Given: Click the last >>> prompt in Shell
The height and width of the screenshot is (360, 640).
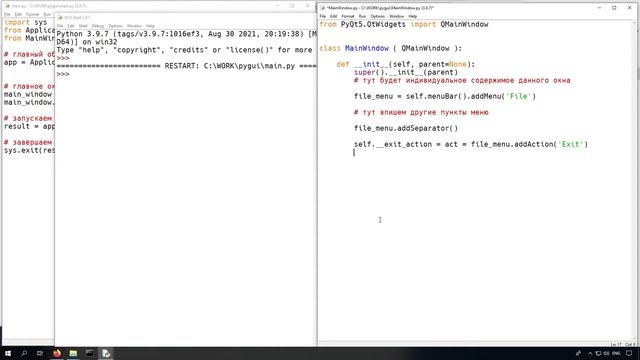Looking at the screenshot, I should [63, 74].
